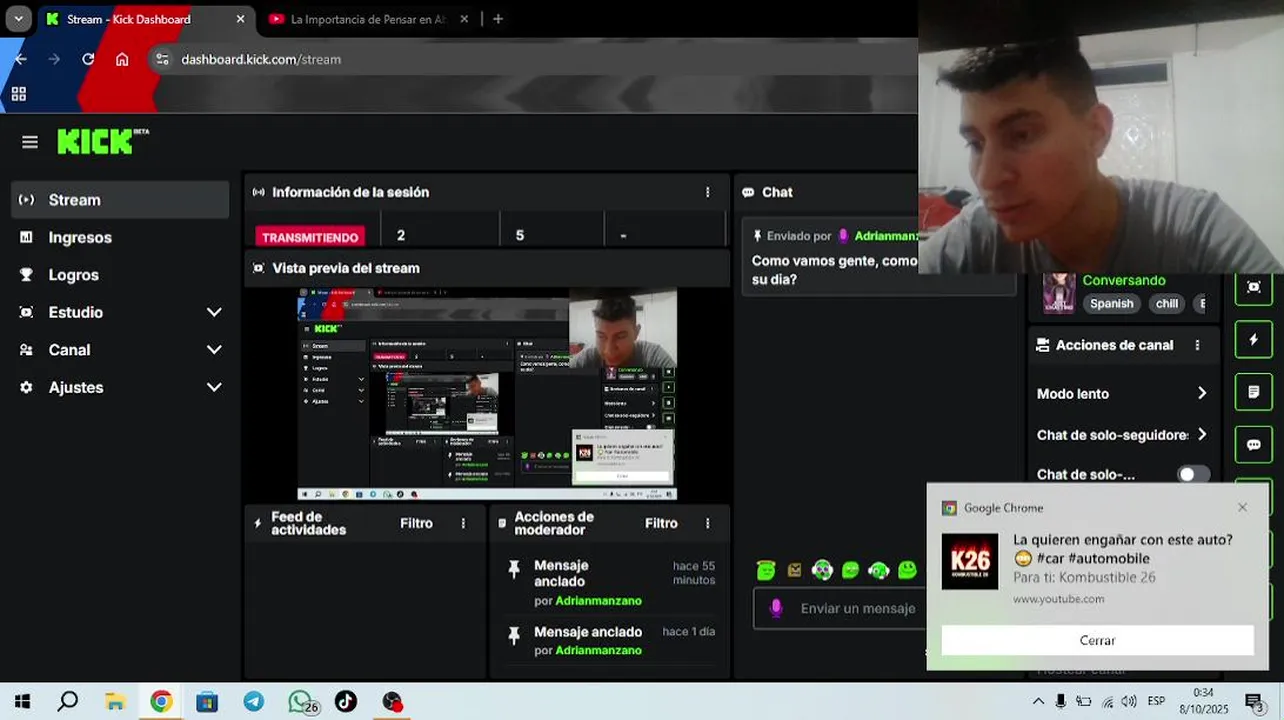
Task: Click the lightning bolt quick actions button
Action: (x=1253, y=340)
